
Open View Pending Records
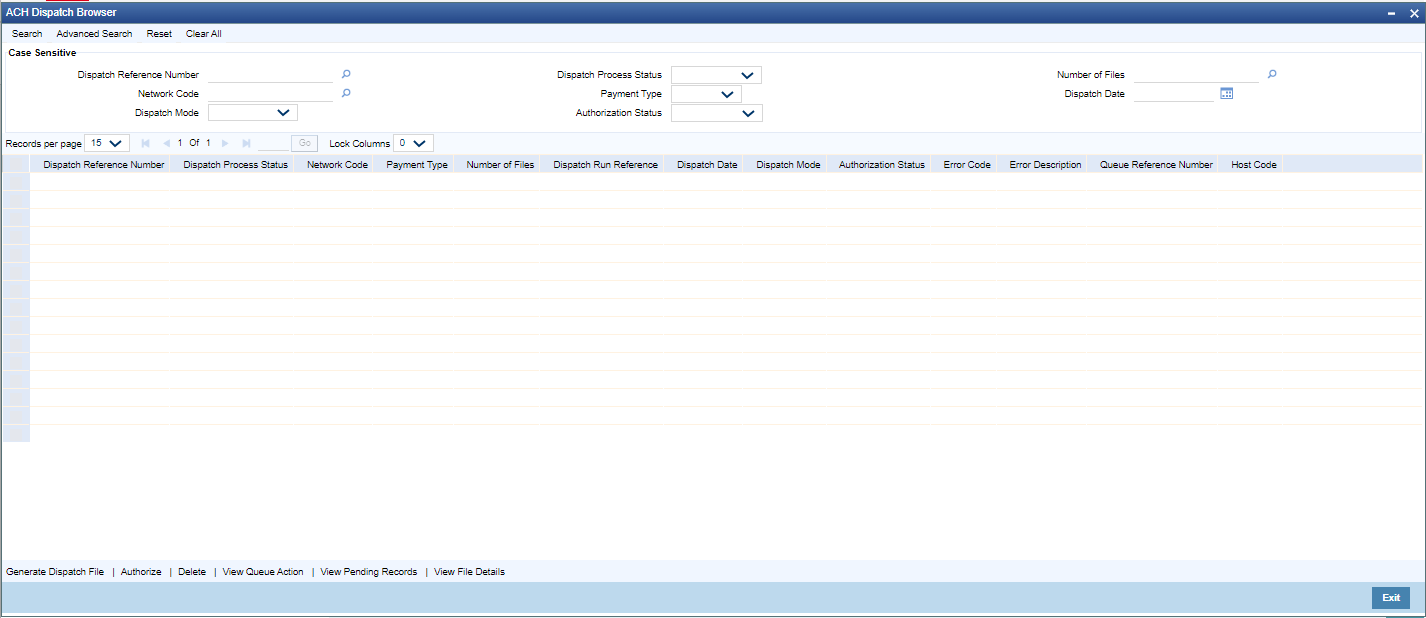[369, 572]
